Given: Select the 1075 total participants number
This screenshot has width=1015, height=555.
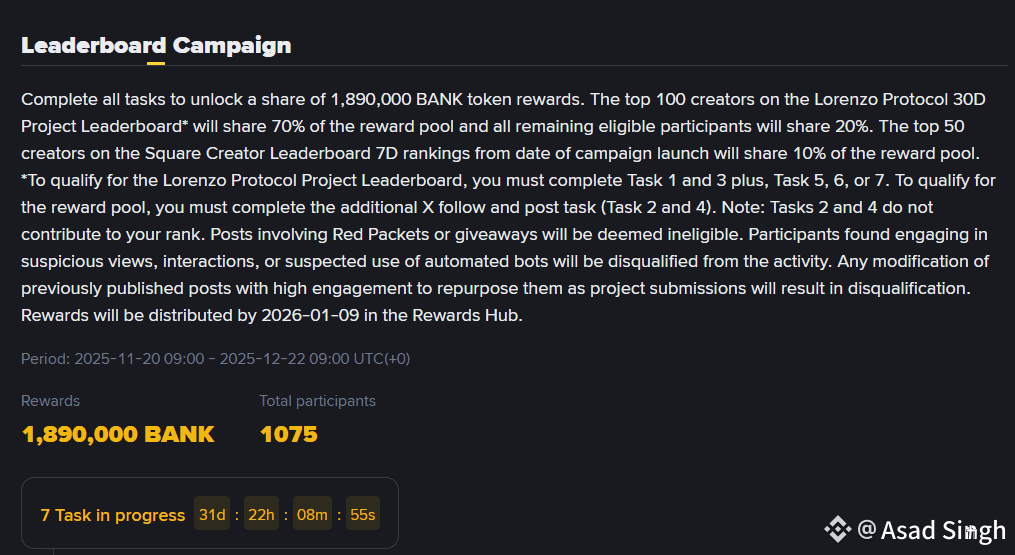Looking at the screenshot, I should click(288, 434).
